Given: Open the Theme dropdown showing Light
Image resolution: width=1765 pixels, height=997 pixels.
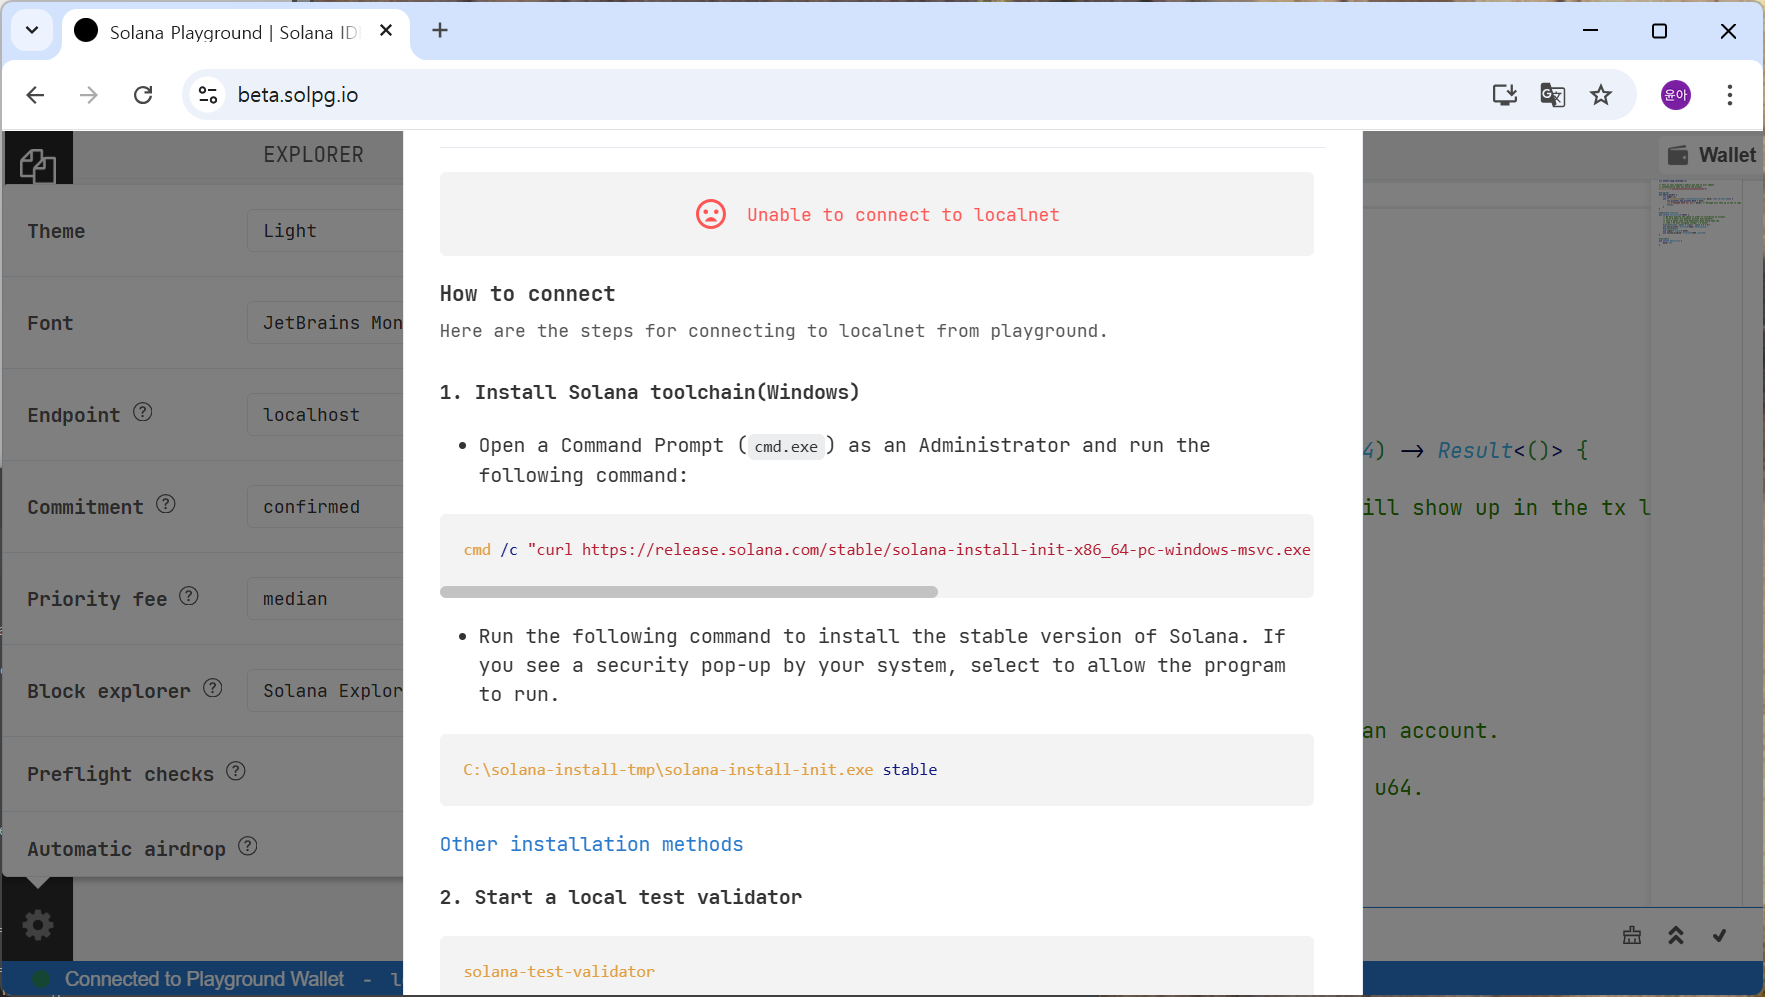Looking at the screenshot, I should [x=325, y=231].
